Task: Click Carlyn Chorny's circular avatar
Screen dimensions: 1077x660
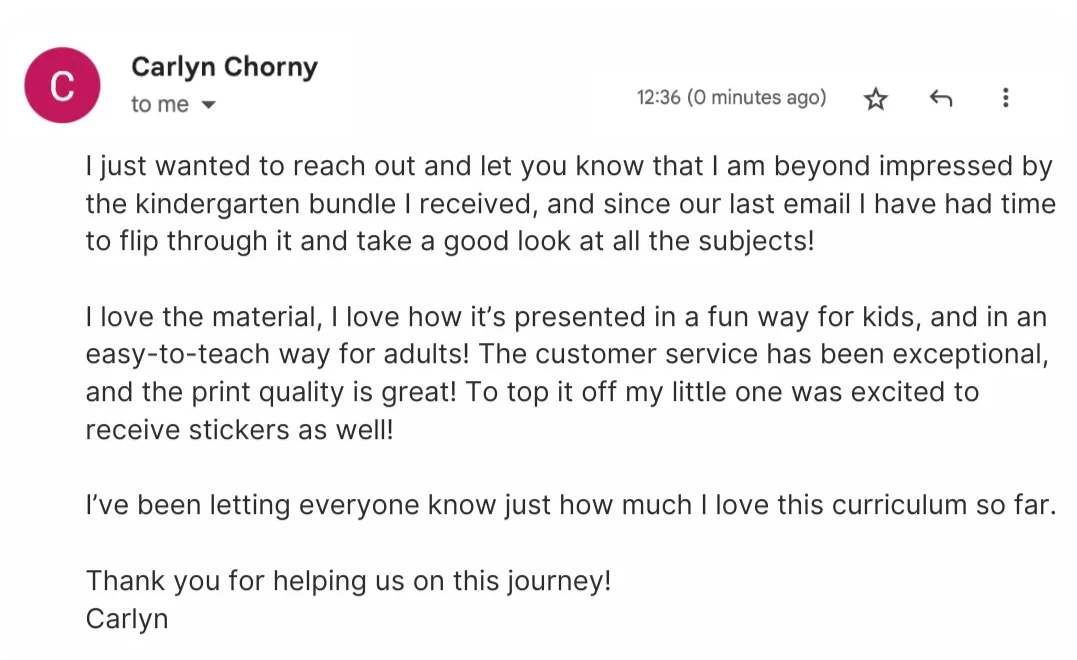Action: point(62,85)
